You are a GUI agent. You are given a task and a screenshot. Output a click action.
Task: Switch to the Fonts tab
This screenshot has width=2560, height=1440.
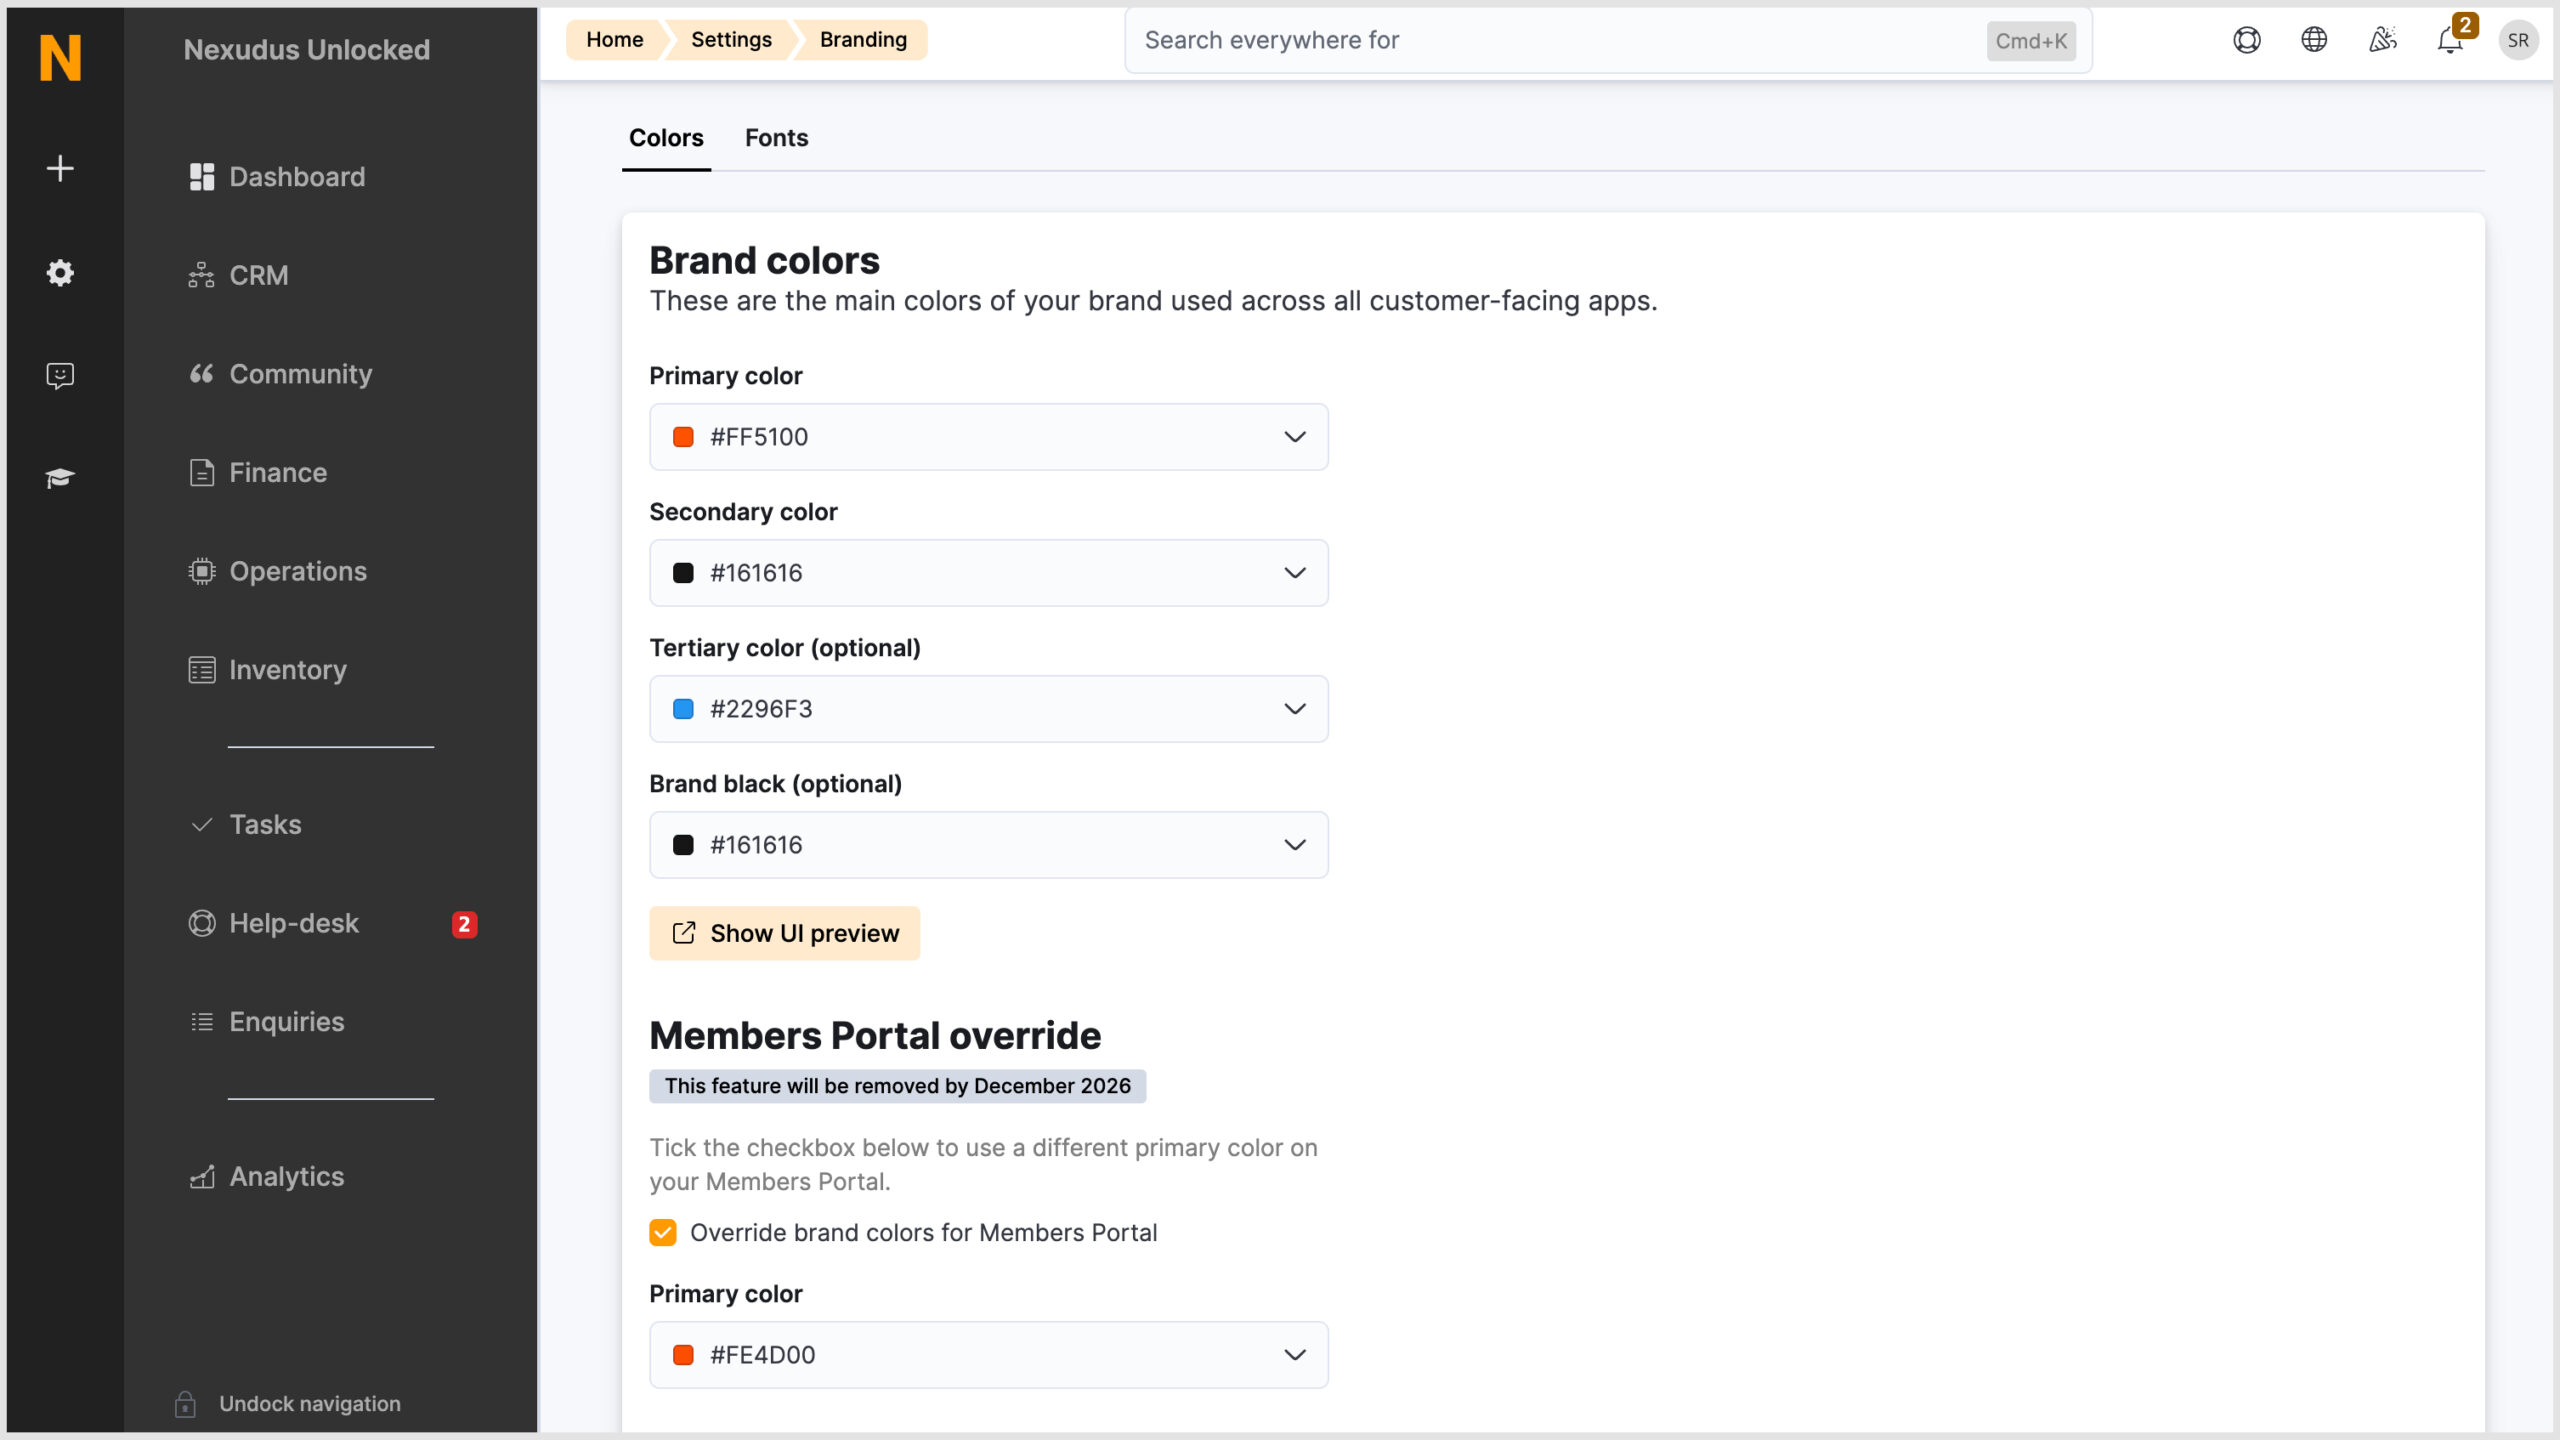tap(776, 138)
